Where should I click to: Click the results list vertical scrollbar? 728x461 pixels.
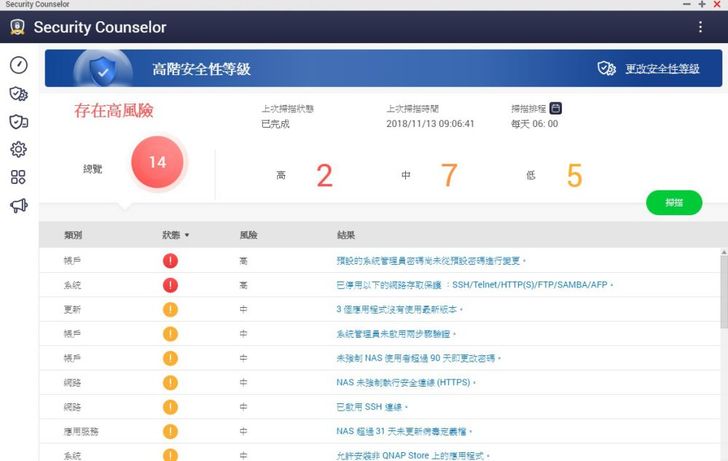[x=724, y=290]
